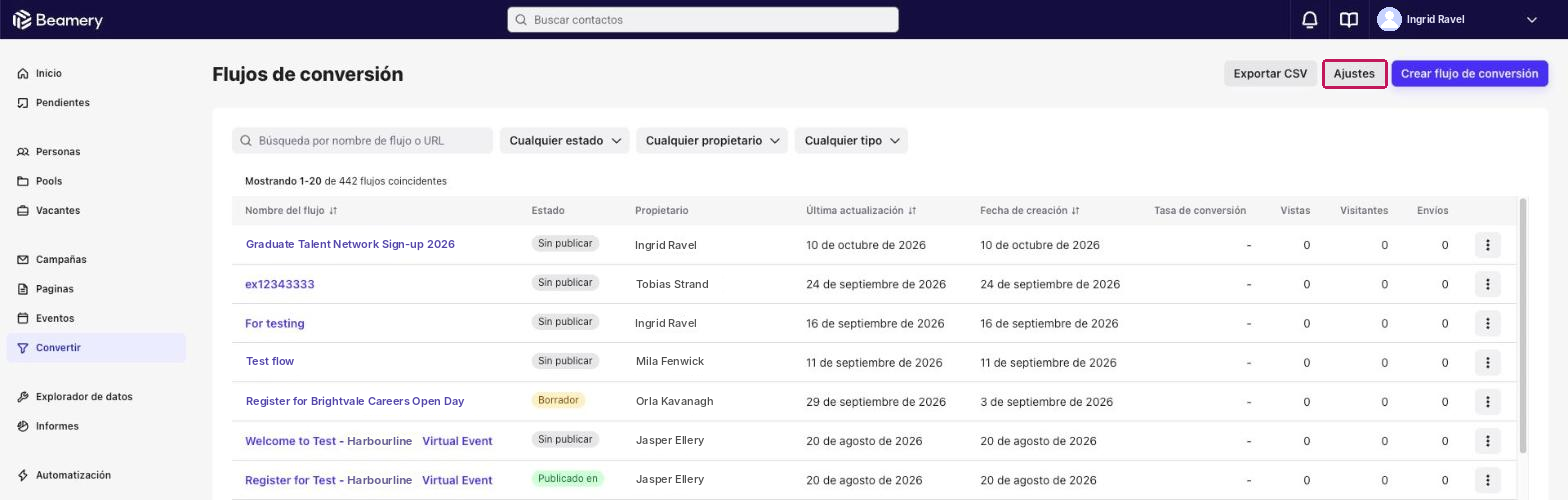1568x500 pixels.
Task: Open Explorador de datos in sidebar
Action: click(x=96, y=397)
